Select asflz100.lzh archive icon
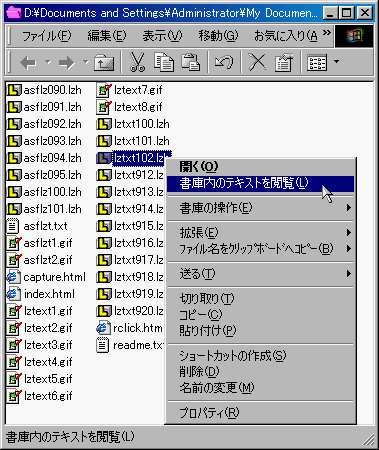 tap(14, 192)
